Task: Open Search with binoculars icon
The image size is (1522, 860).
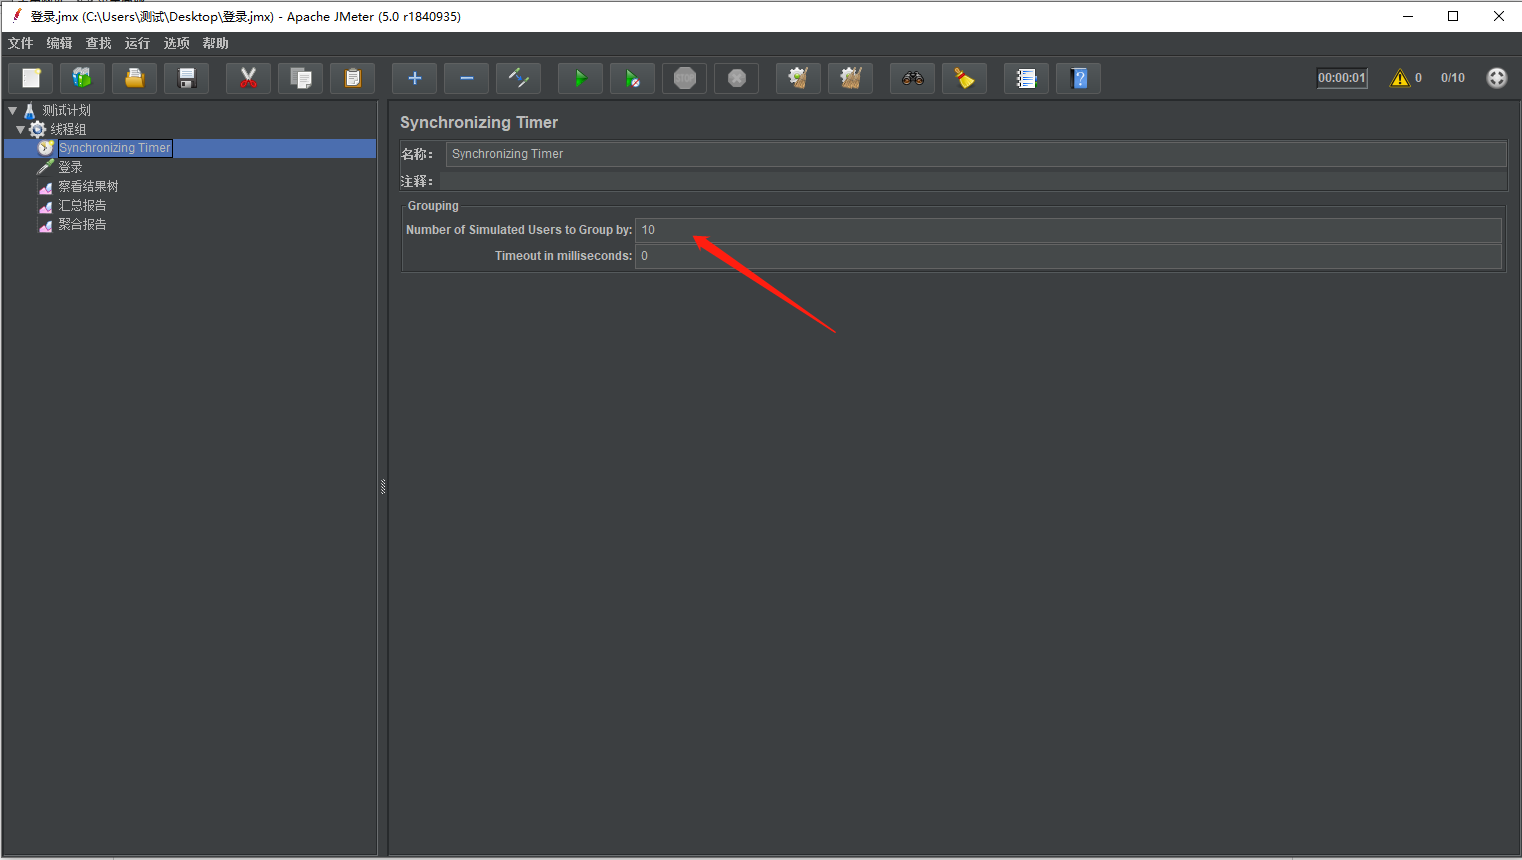Action: click(x=912, y=78)
